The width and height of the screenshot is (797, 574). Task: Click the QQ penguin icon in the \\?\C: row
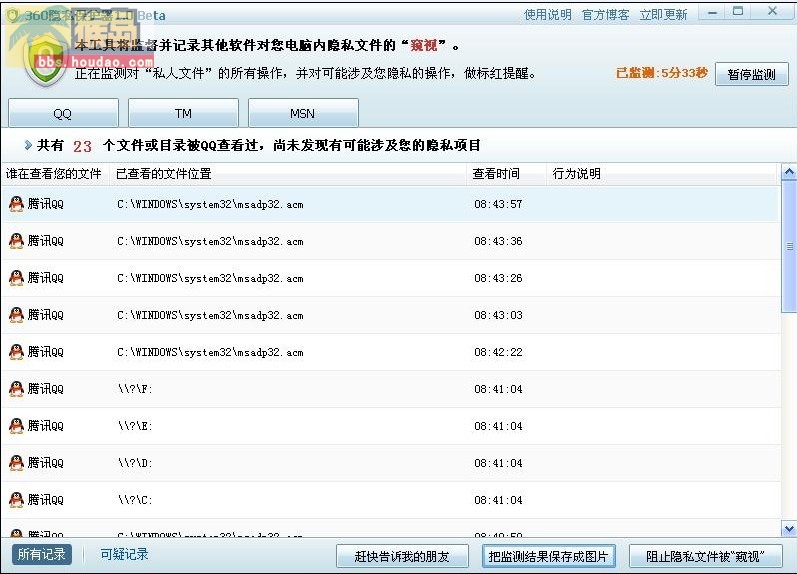16,500
